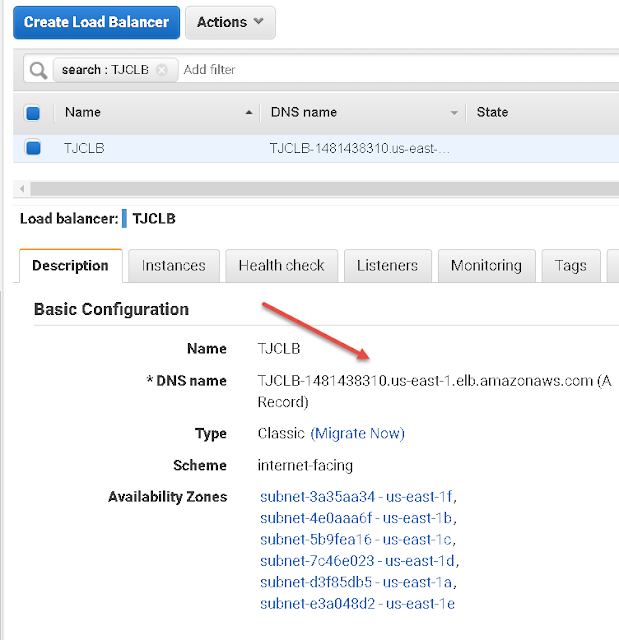
Task: Click the internet-facing scheme value
Action: [x=305, y=465]
